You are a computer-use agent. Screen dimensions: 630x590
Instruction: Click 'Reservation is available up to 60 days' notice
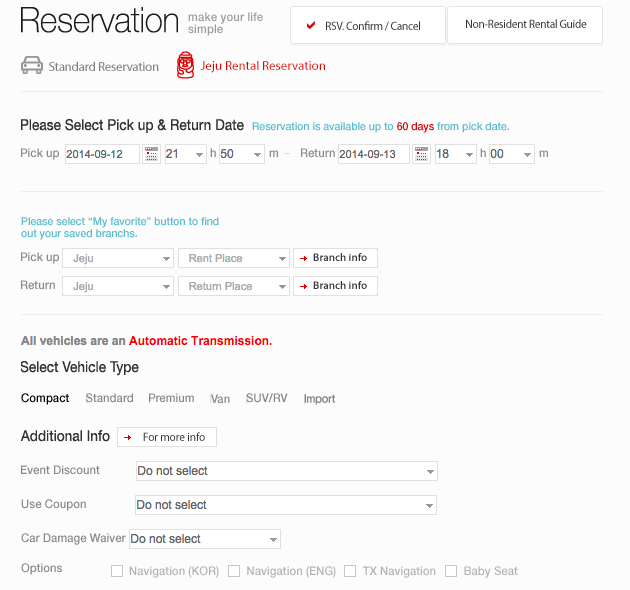pyautogui.click(x=380, y=127)
